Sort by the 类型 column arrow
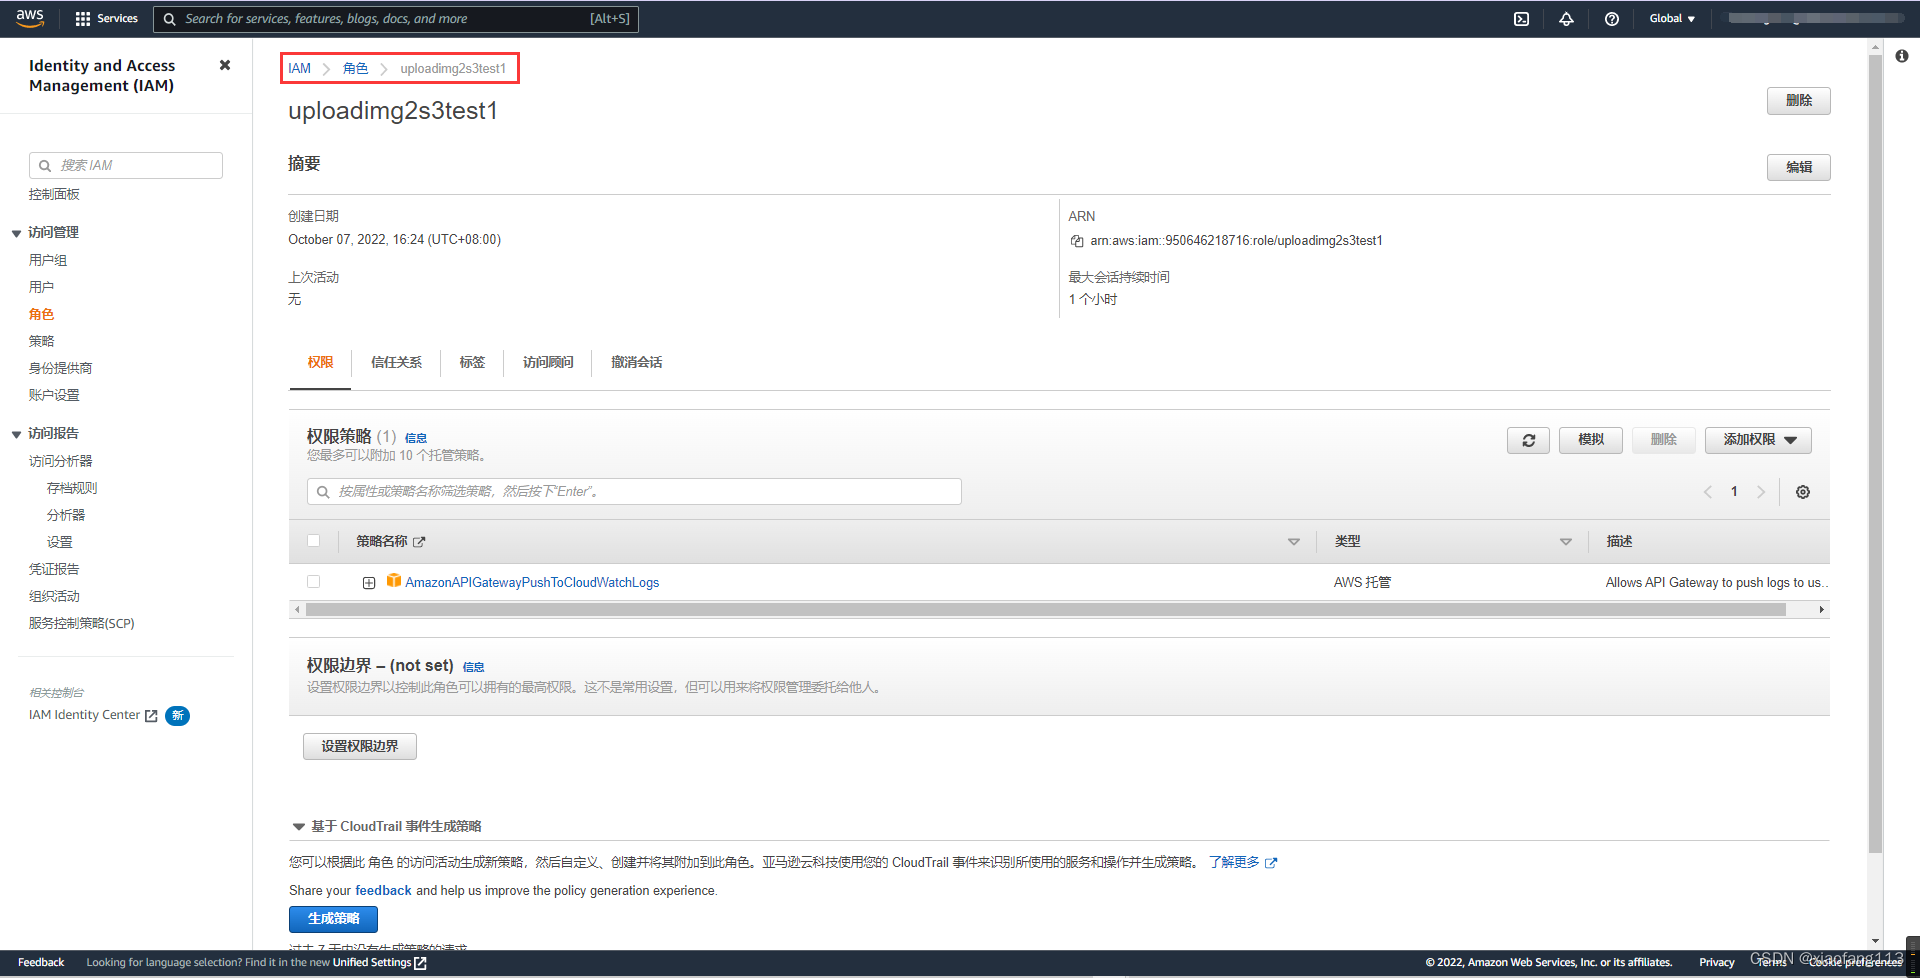The image size is (1920, 978). (x=1566, y=542)
